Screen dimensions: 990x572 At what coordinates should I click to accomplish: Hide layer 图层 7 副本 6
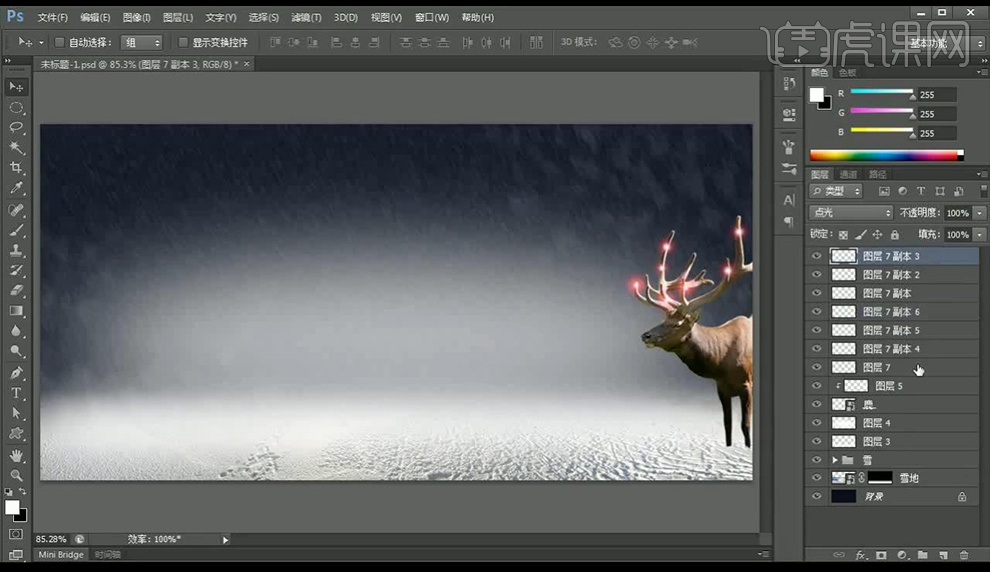click(816, 311)
